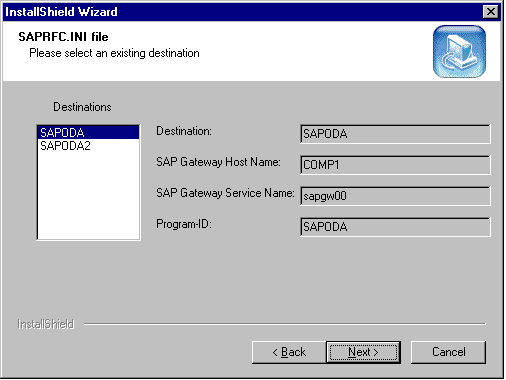Cancel the InstallShield Wizard
This screenshot has height=380, width=506.
(448, 352)
